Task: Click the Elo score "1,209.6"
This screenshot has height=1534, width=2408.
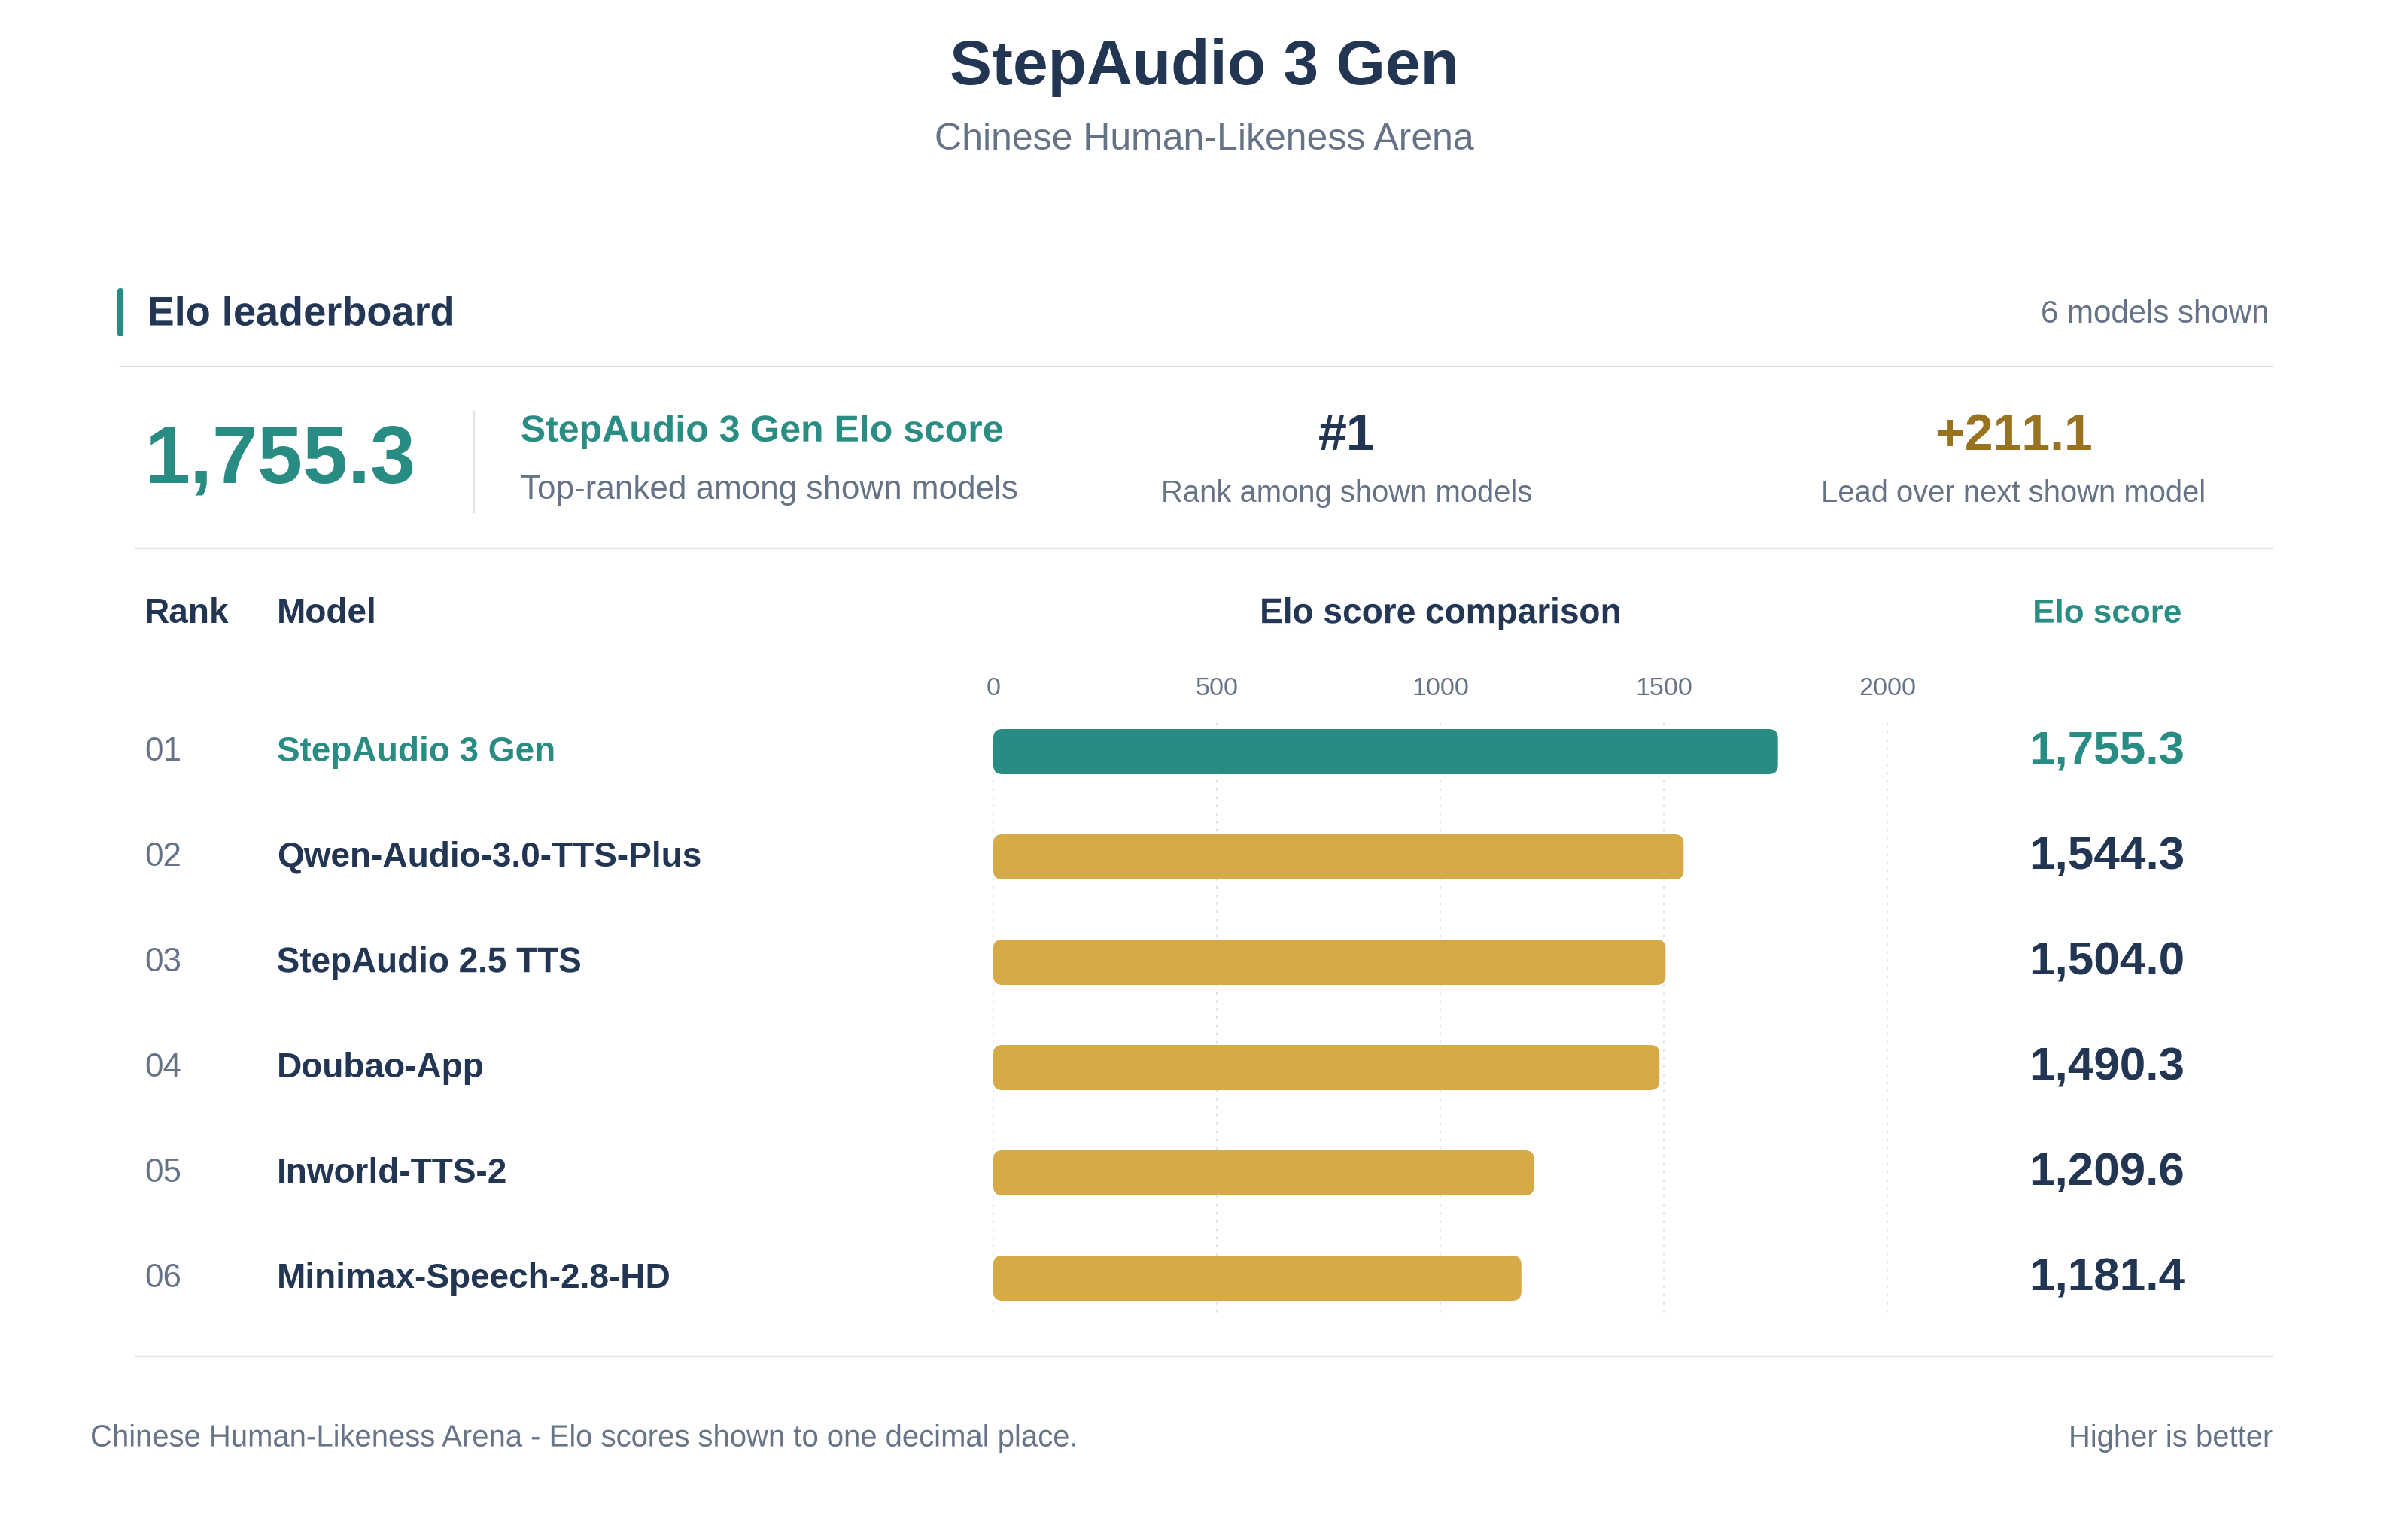Action: pos(2107,1170)
